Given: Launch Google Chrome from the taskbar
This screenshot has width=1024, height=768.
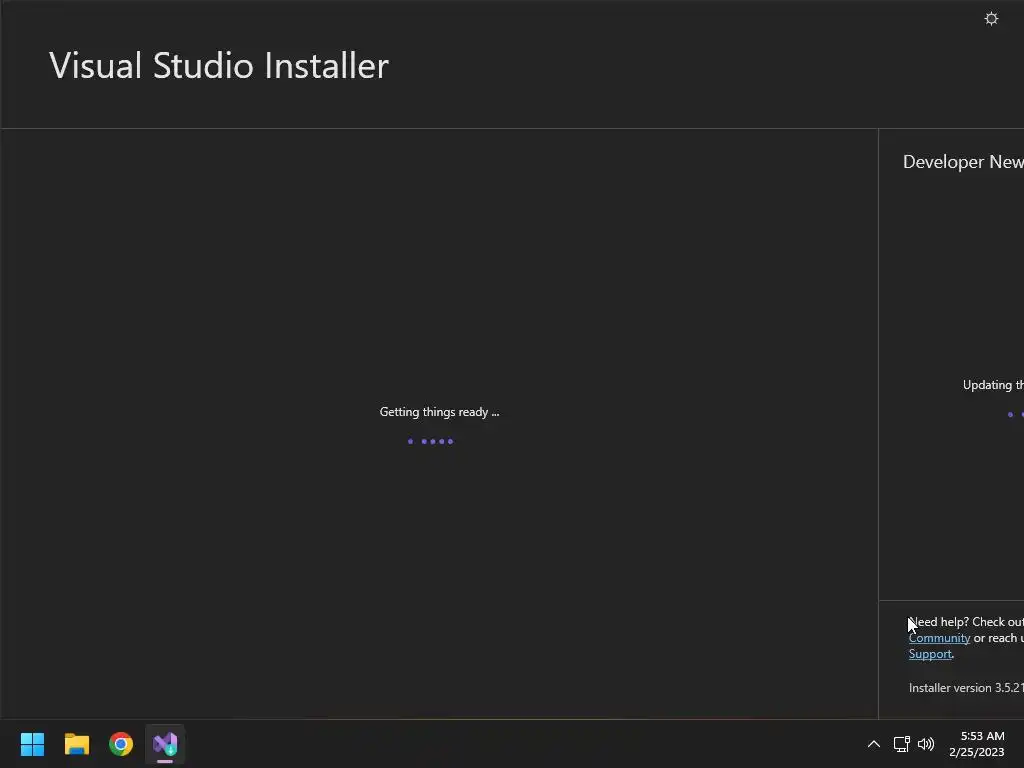Looking at the screenshot, I should (x=121, y=744).
